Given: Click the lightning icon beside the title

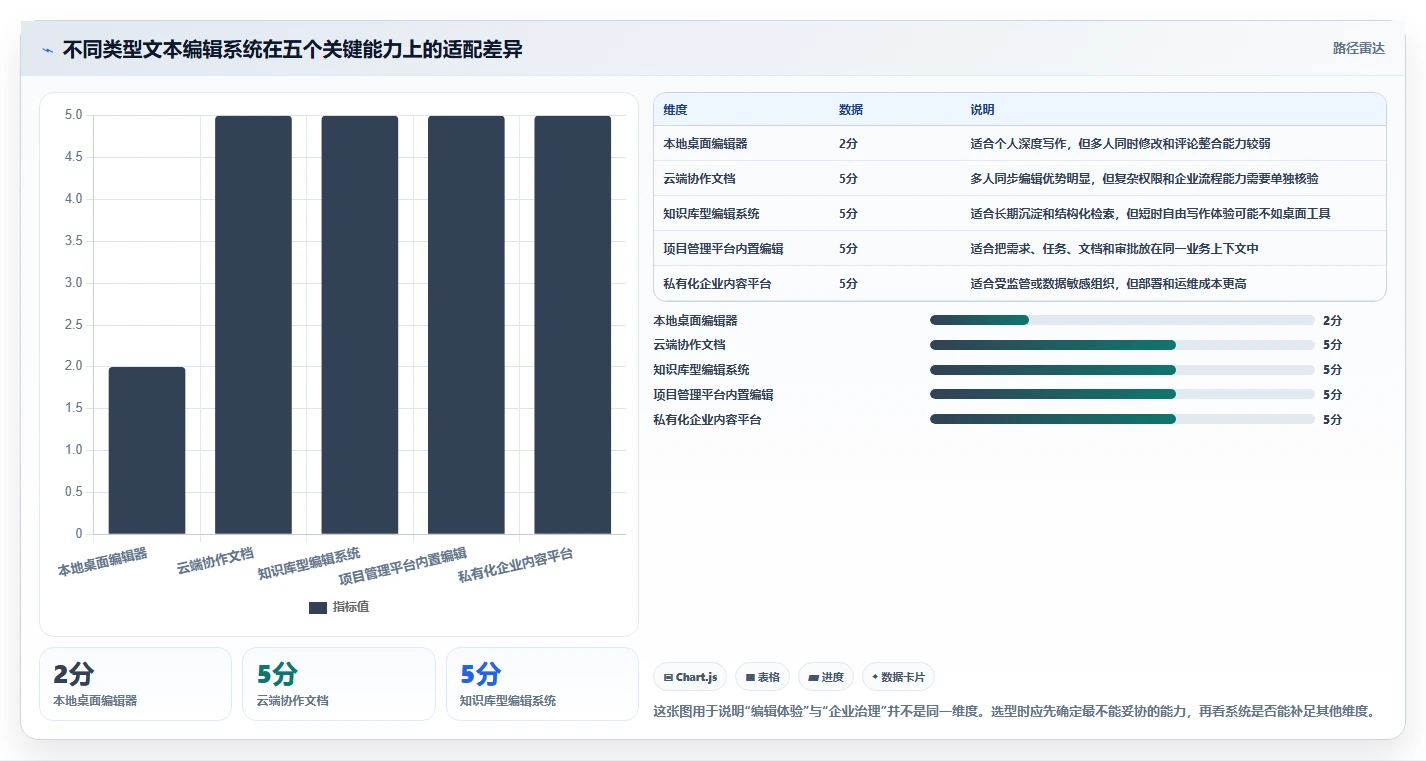Looking at the screenshot, I should pos(48,50).
